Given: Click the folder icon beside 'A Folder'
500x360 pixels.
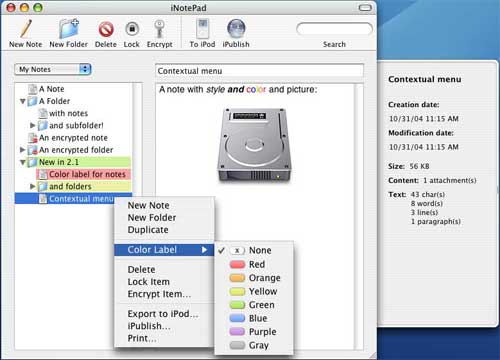Looking at the screenshot, I should click(32, 101).
